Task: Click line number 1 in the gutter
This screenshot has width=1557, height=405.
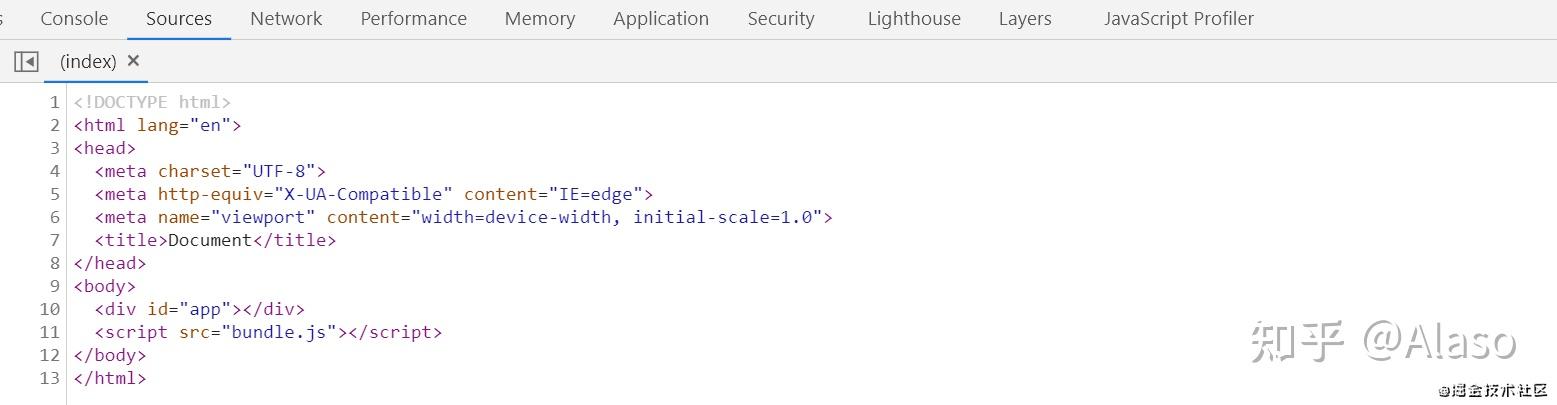Action: coord(55,102)
